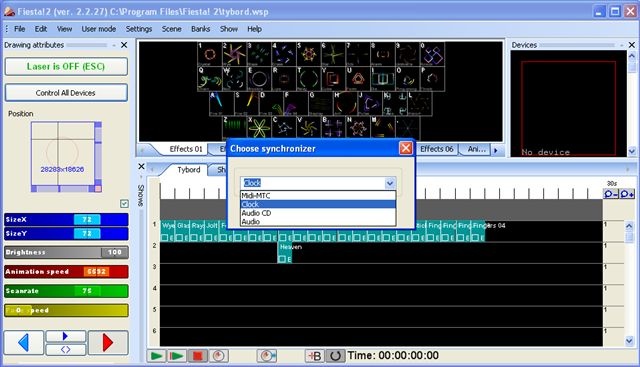Close the Choose synchronizer dialog
This screenshot has width=640, height=367.
pos(405,148)
